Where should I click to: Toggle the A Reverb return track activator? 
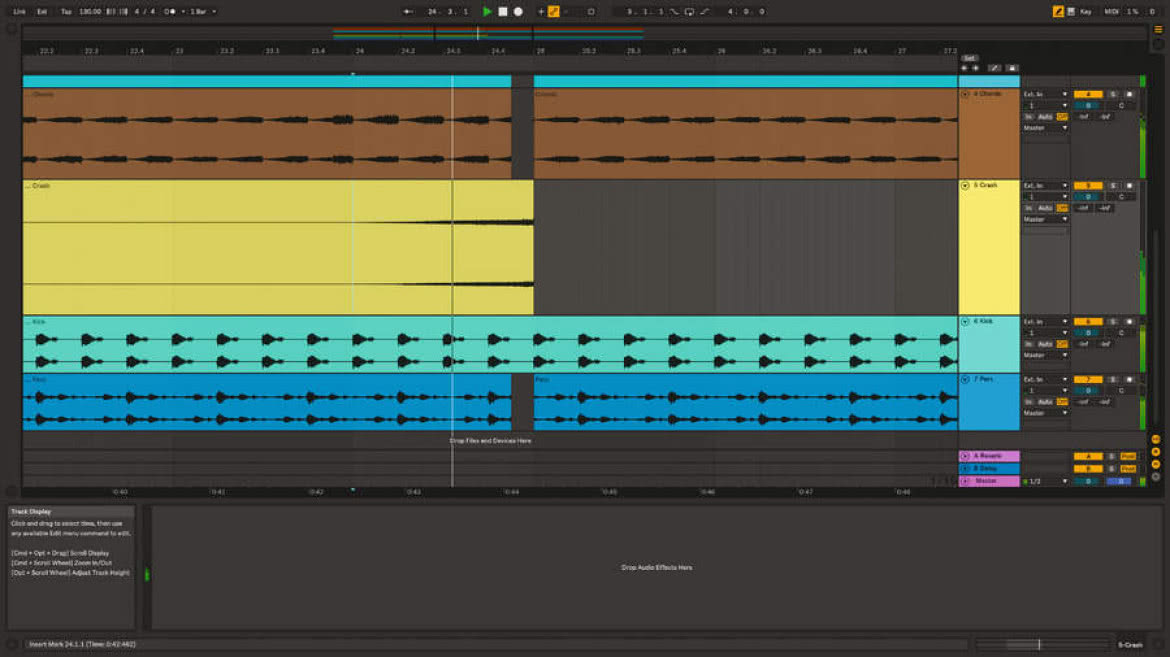[x=1088, y=456]
